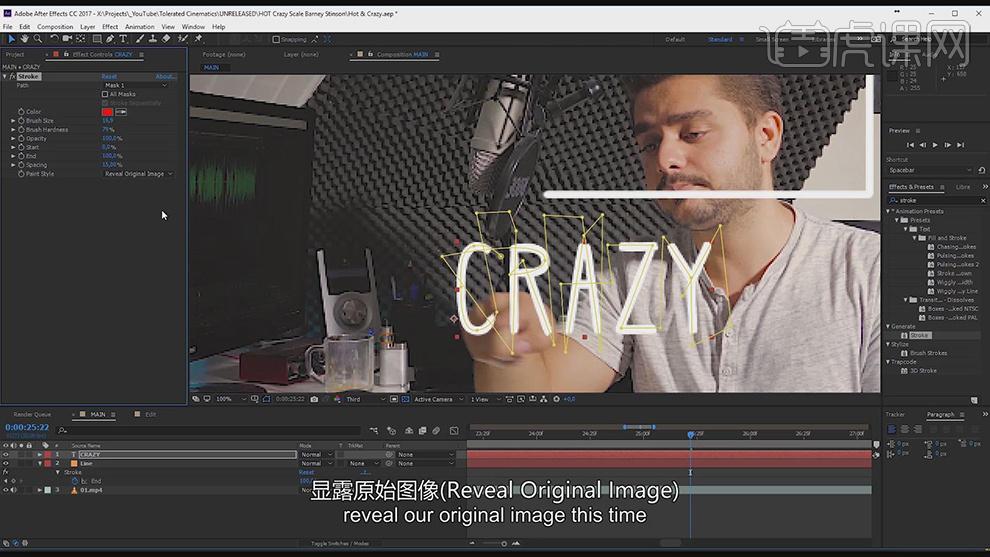This screenshot has width=990, height=557.
Task: Click the Toggle Switches / Modes button
Action: (340, 543)
